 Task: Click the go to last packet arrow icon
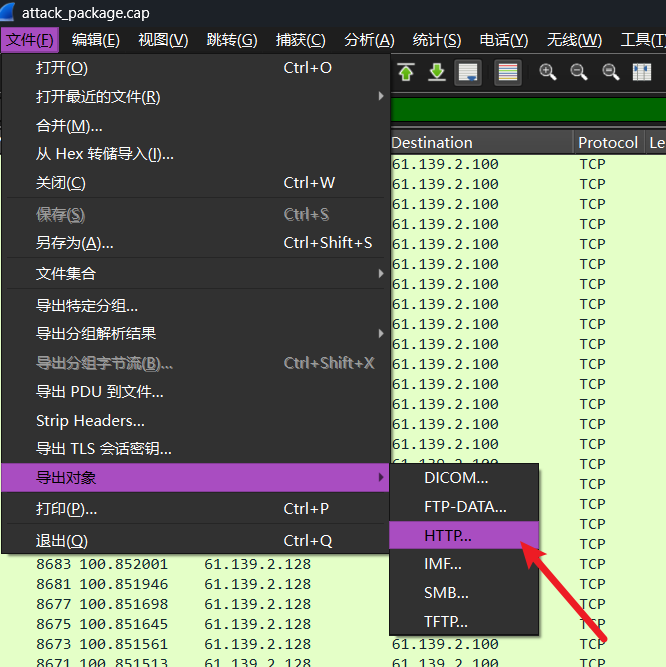[x=437, y=72]
